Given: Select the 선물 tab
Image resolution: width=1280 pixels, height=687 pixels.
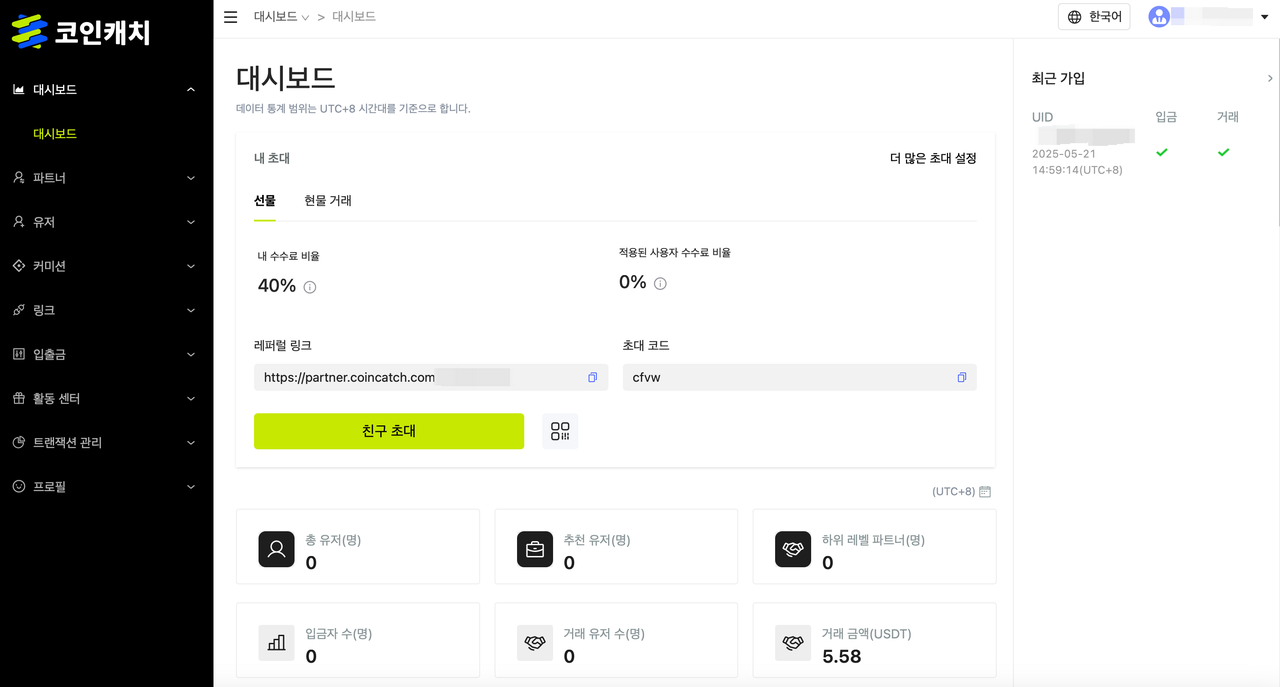Looking at the screenshot, I should point(265,200).
